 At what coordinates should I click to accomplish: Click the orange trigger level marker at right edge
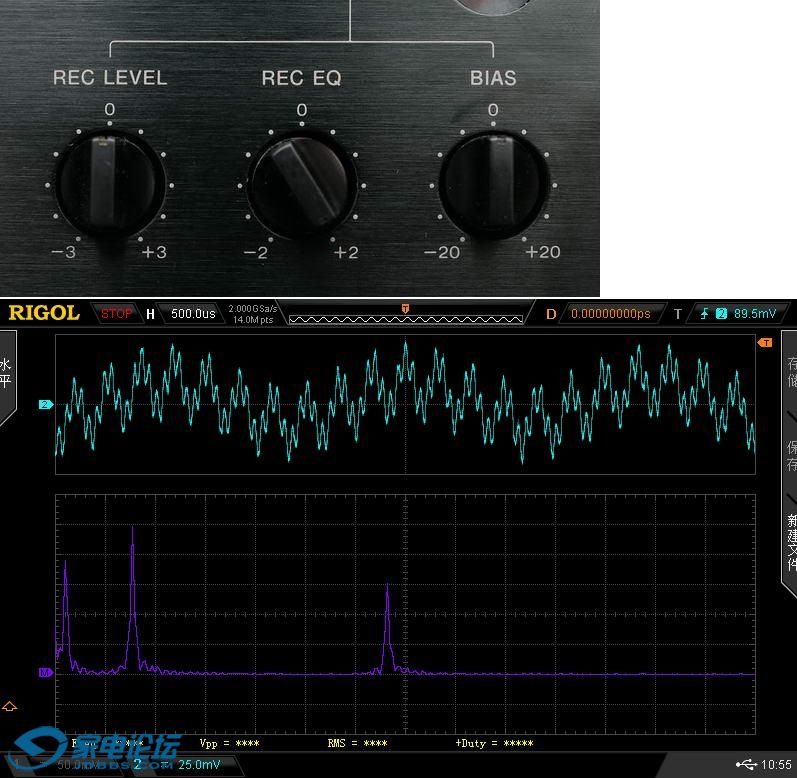coord(765,343)
